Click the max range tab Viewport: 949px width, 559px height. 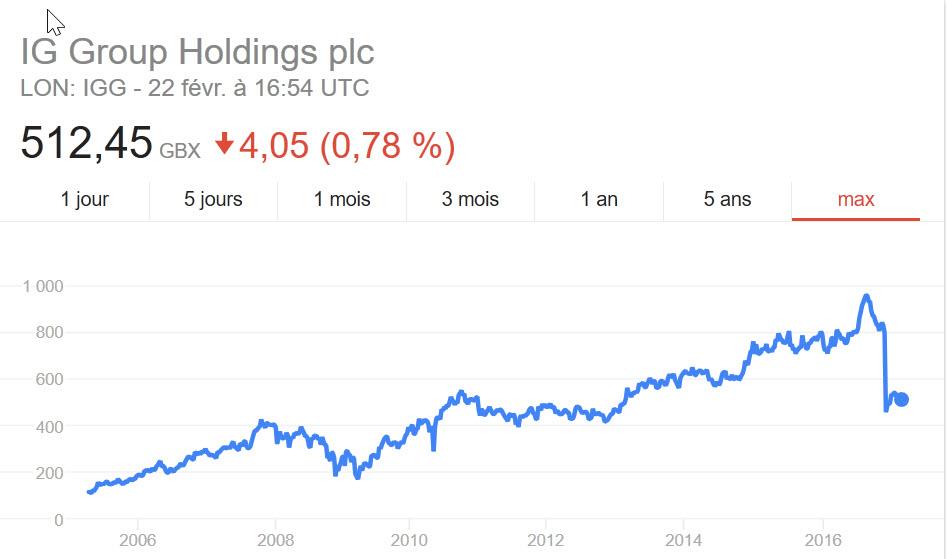[856, 199]
